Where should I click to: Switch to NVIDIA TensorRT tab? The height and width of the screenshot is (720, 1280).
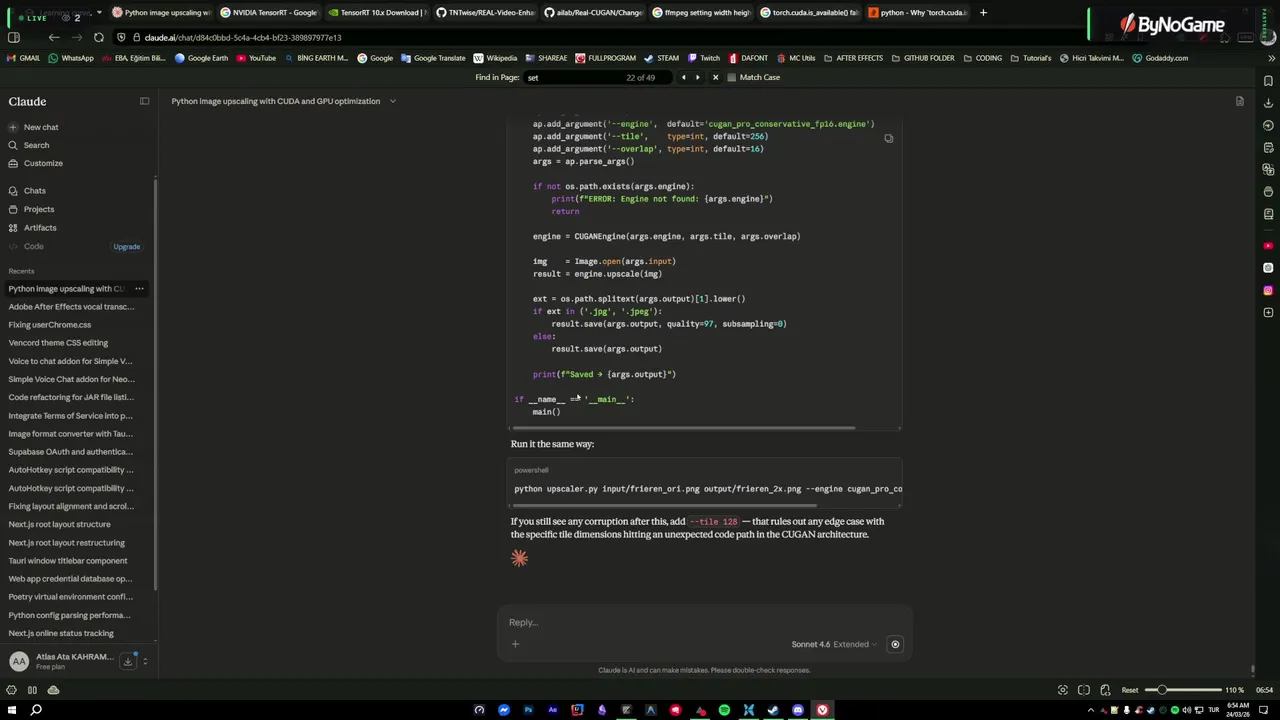(268, 13)
